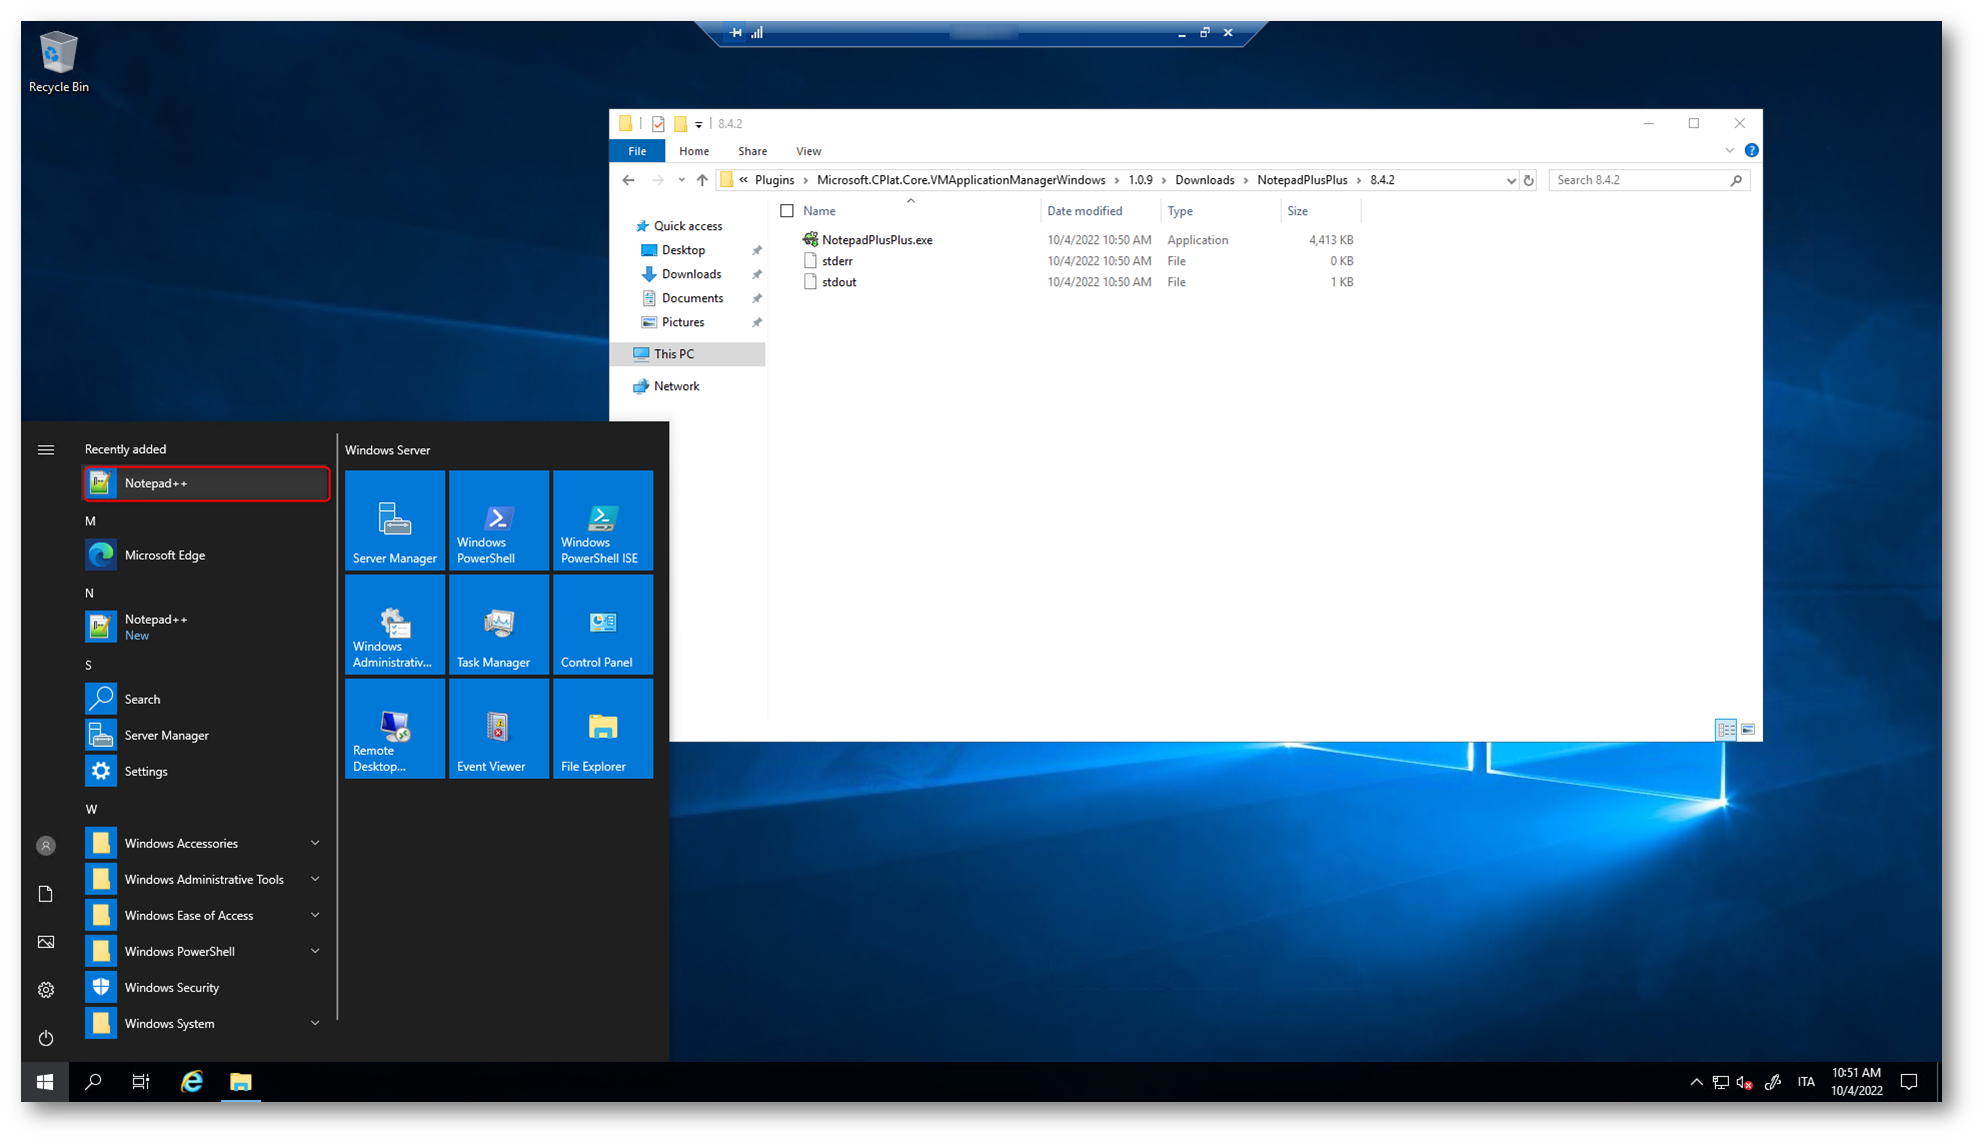Open Quick Access Toolbar customize dropdown
The height and width of the screenshot is (1144, 1984).
[699, 124]
